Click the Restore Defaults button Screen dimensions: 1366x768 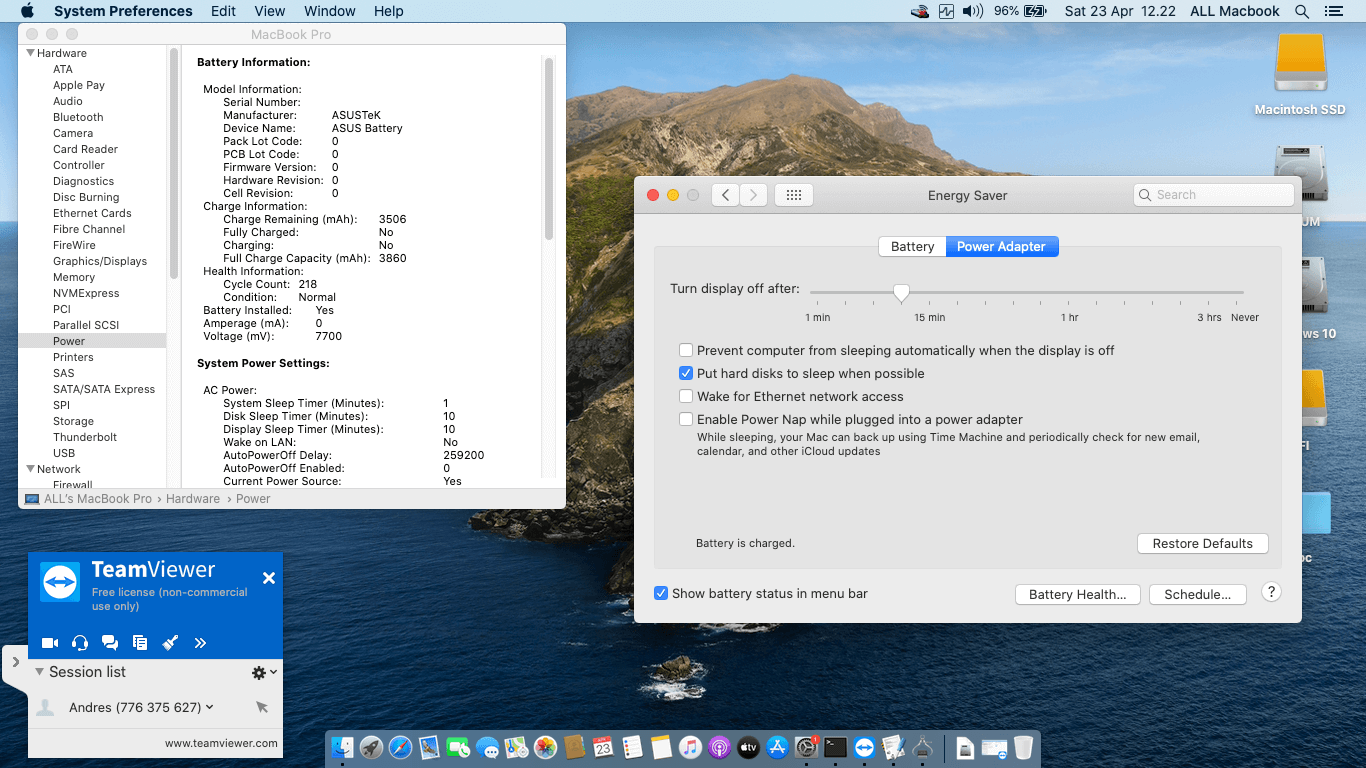[1202, 543]
